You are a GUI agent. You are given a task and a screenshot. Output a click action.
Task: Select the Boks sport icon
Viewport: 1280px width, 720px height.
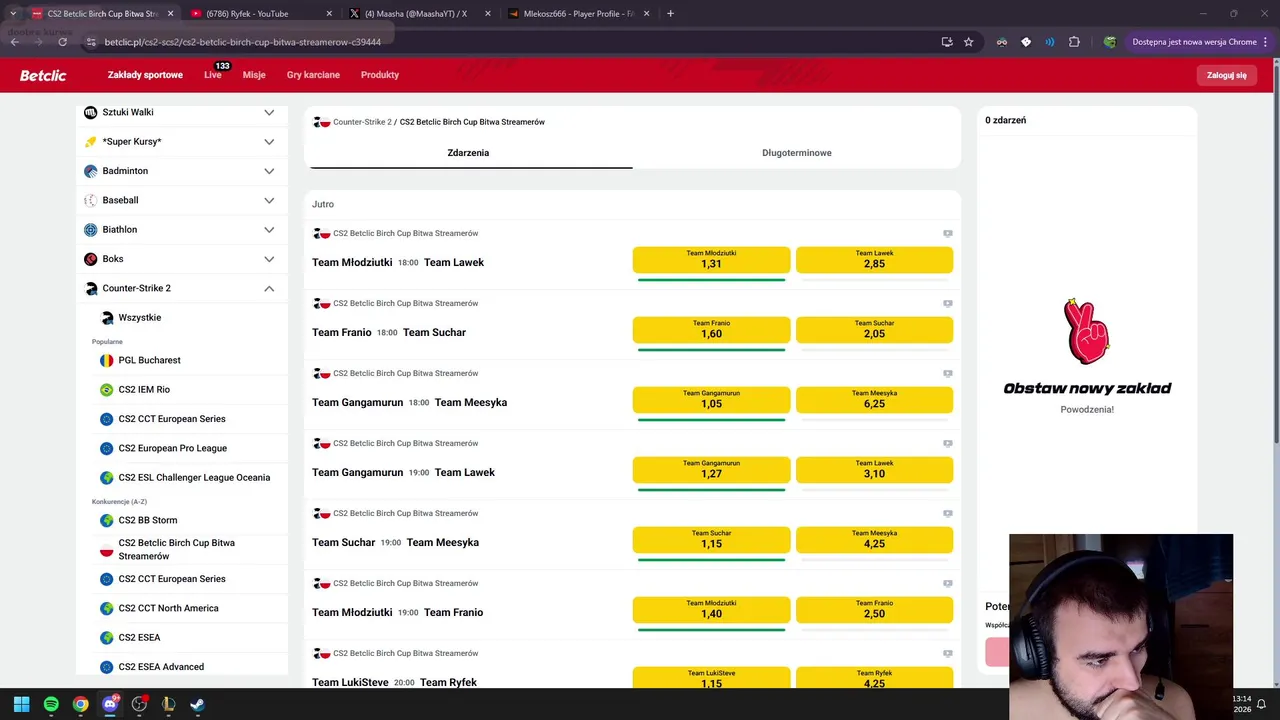click(x=91, y=259)
